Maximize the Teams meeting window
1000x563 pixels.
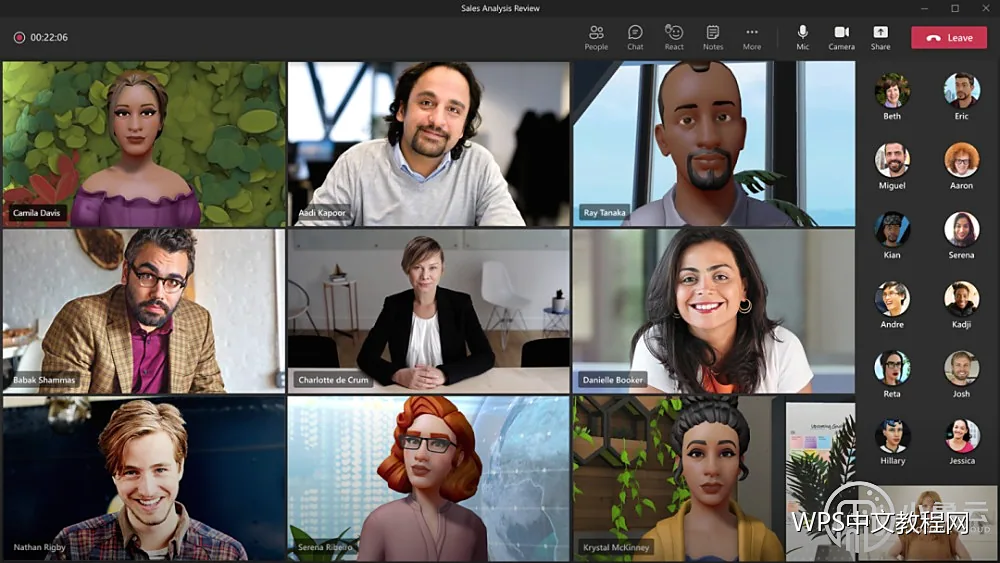coord(955,8)
